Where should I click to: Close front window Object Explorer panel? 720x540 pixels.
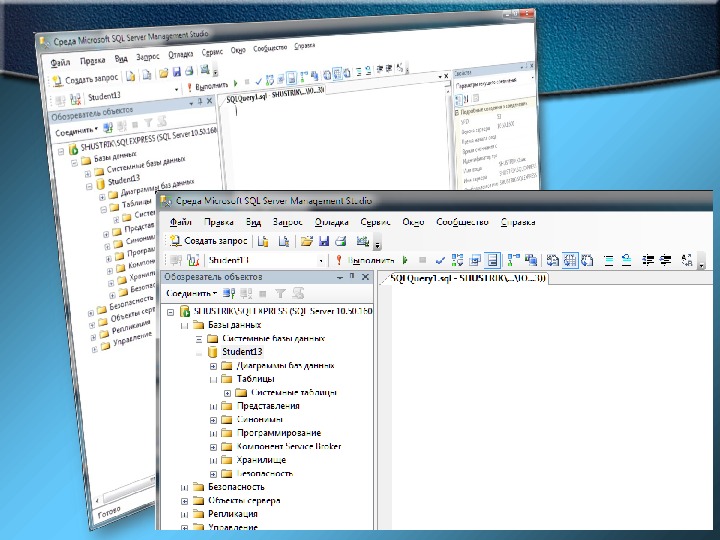pyautogui.click(x=366, y=277)
